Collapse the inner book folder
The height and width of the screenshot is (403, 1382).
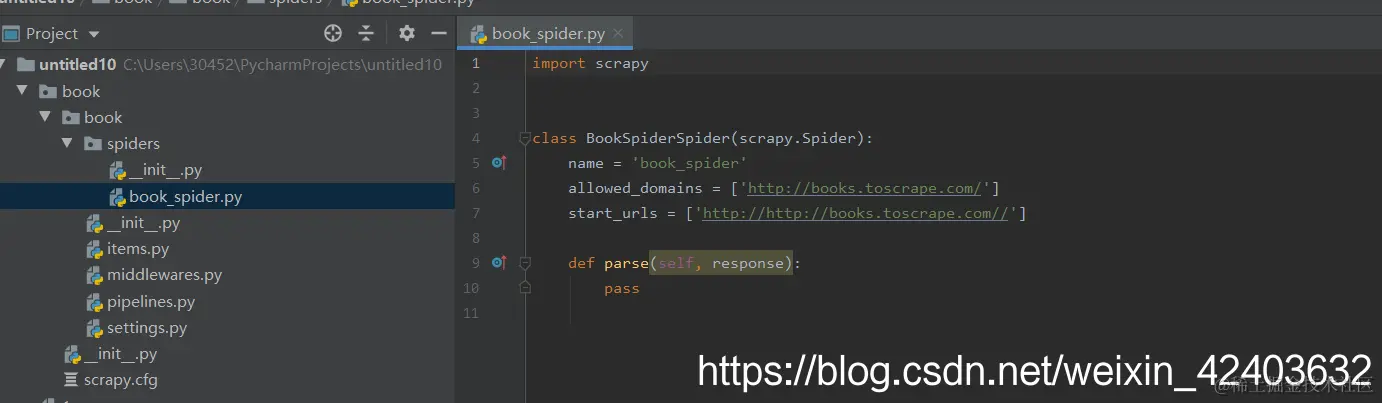coord(44,117)
